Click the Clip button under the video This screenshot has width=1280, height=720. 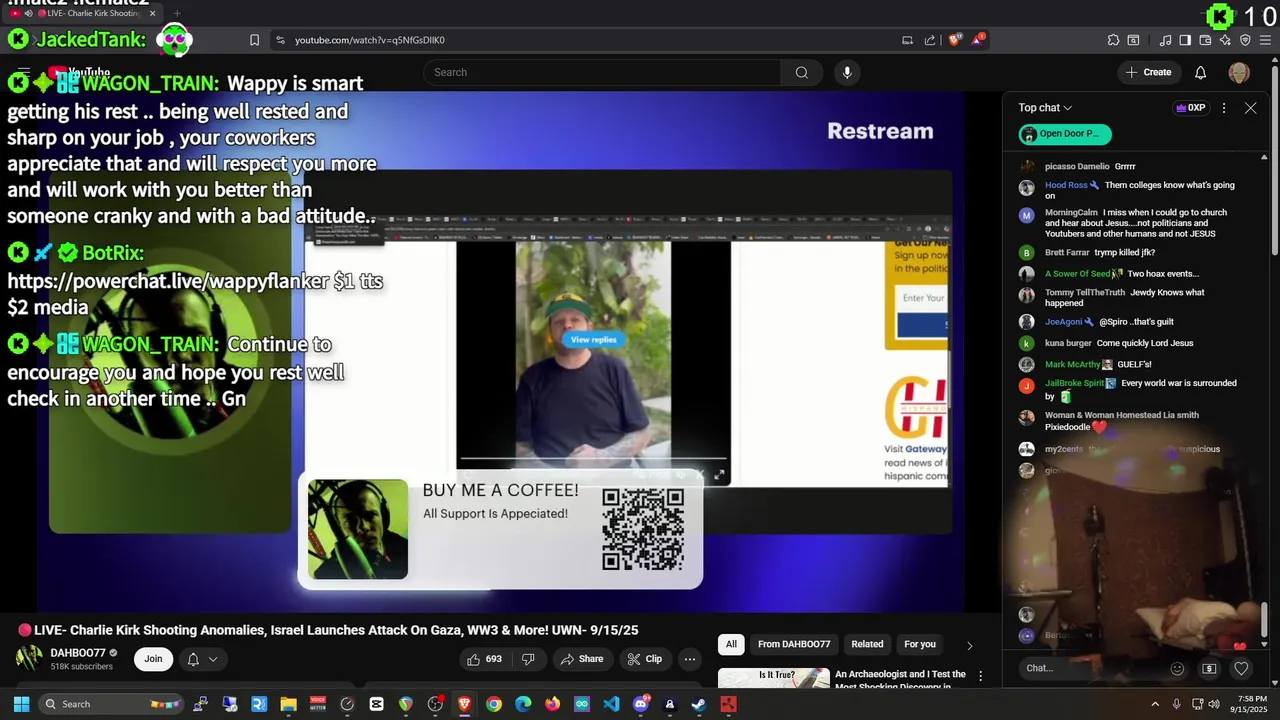[x=645, y=659]
